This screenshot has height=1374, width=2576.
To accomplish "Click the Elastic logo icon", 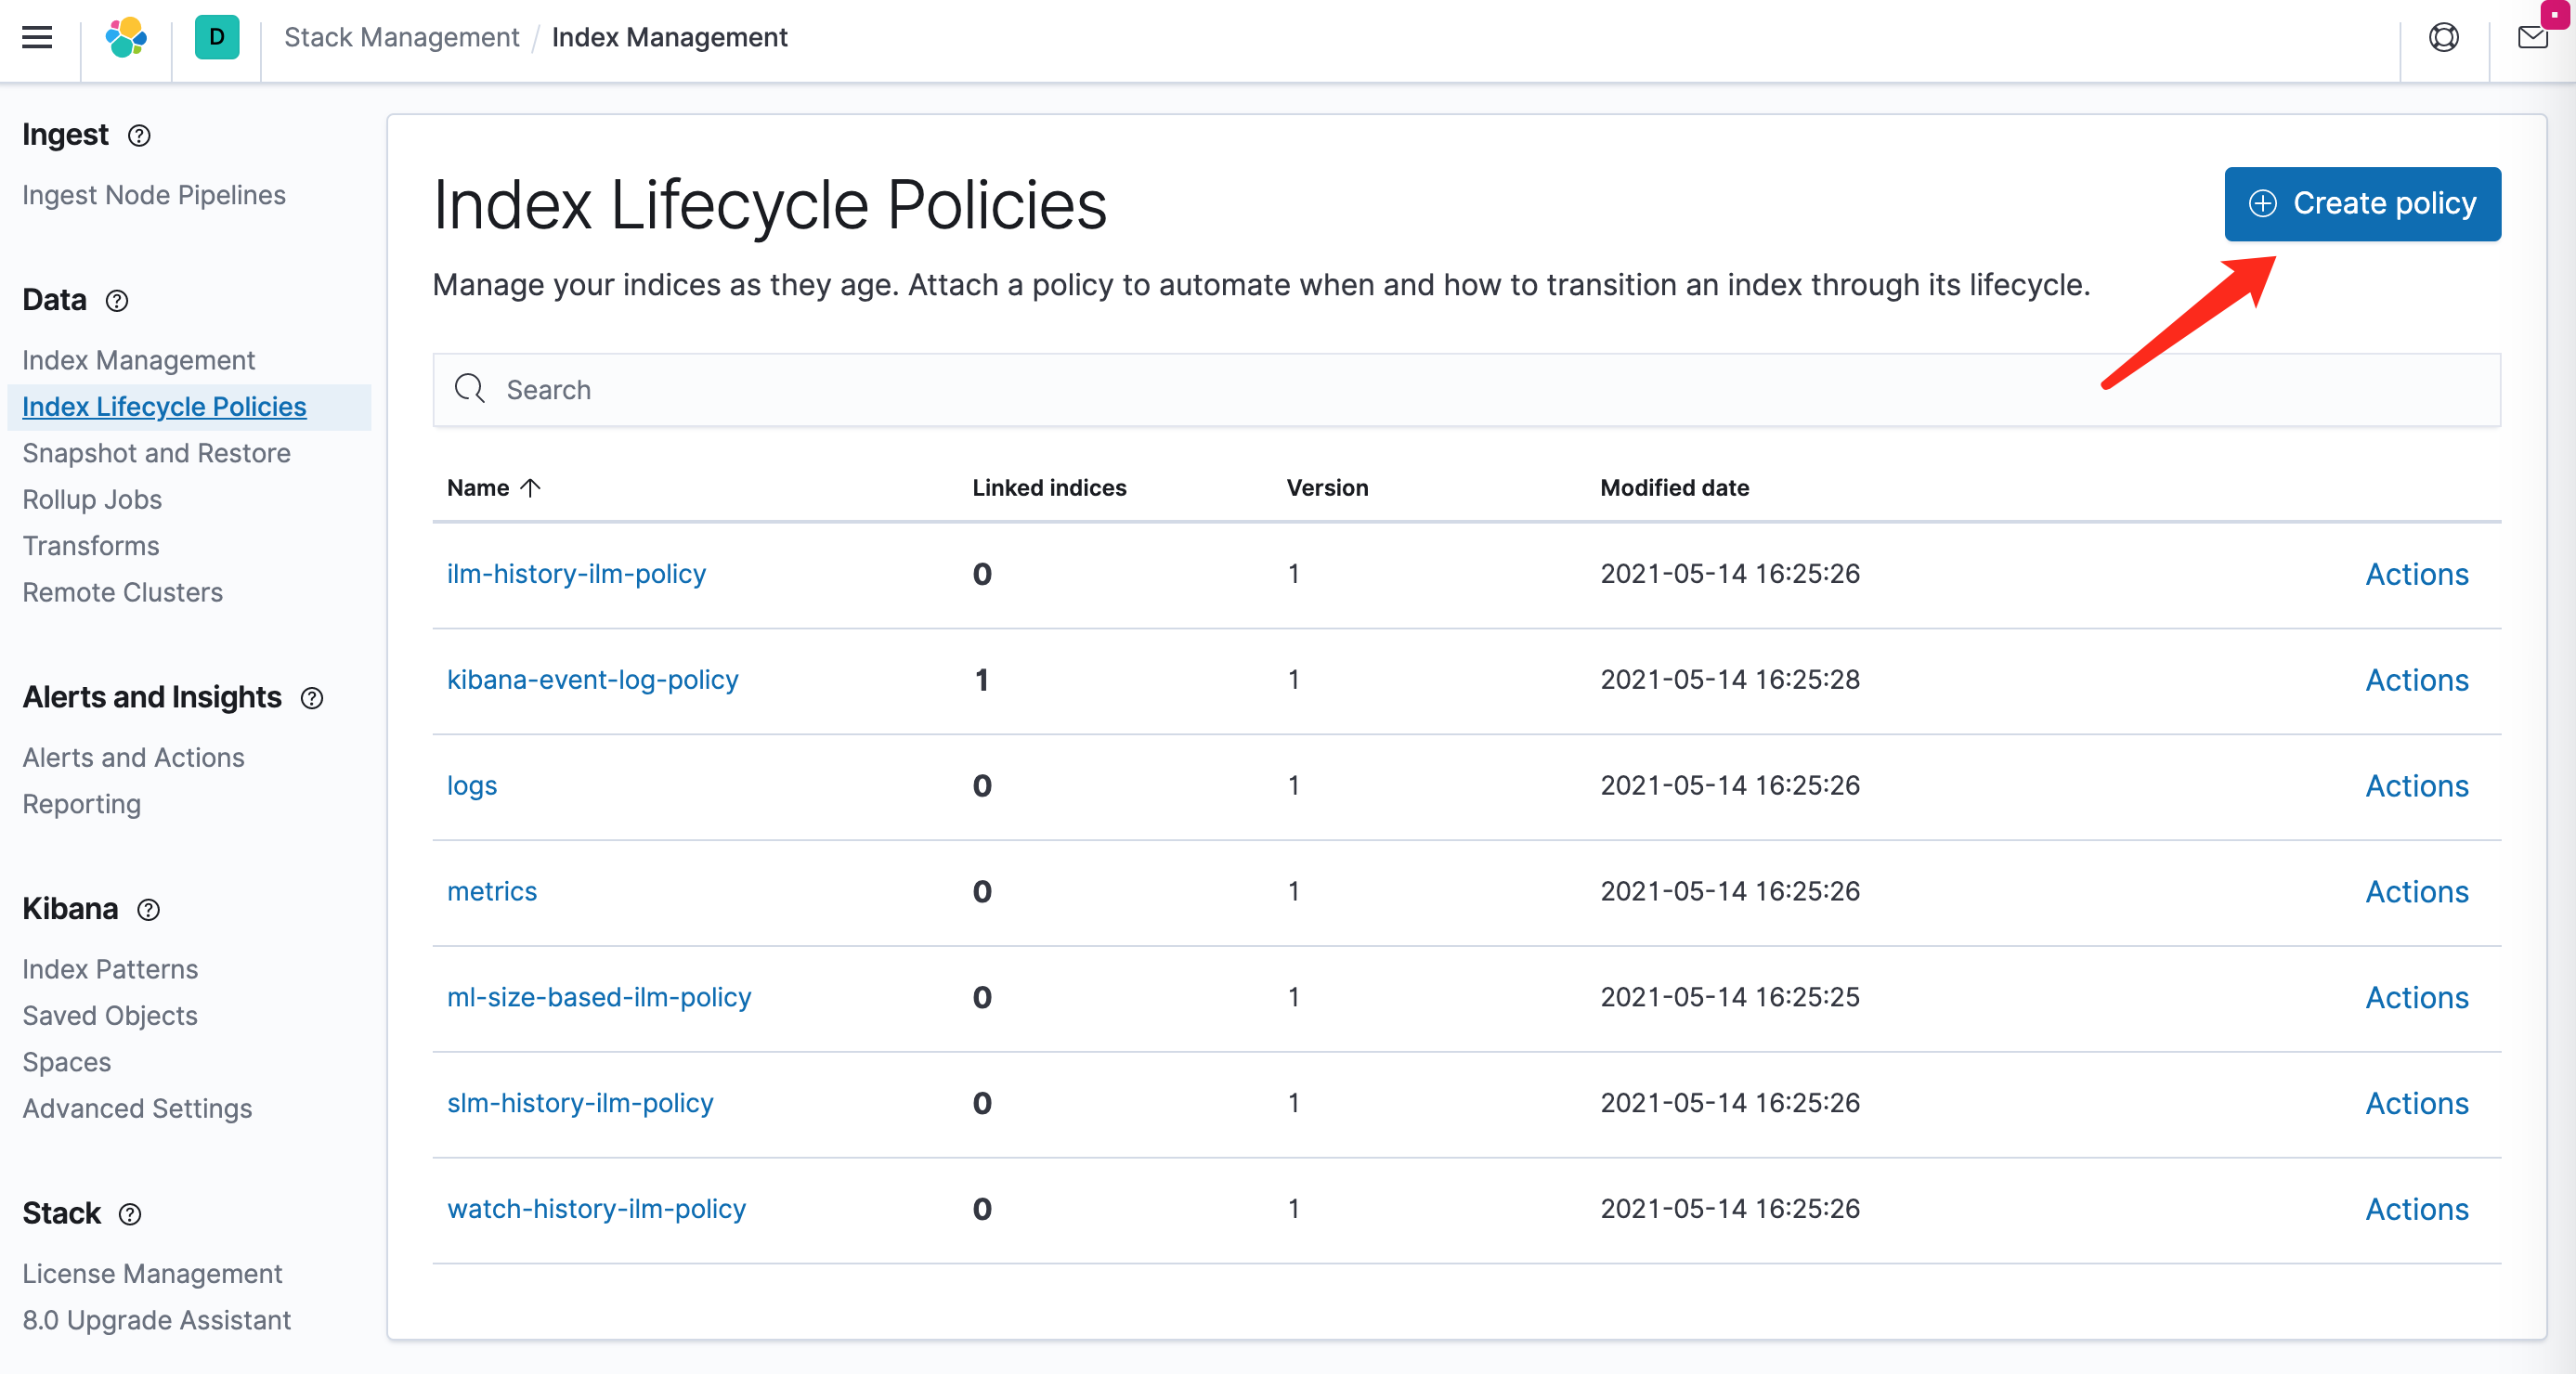I will click(x=126, y=38).
